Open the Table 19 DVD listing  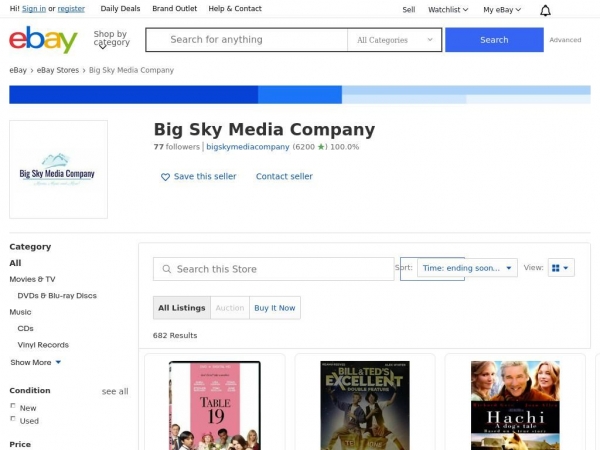pos(215,405)
